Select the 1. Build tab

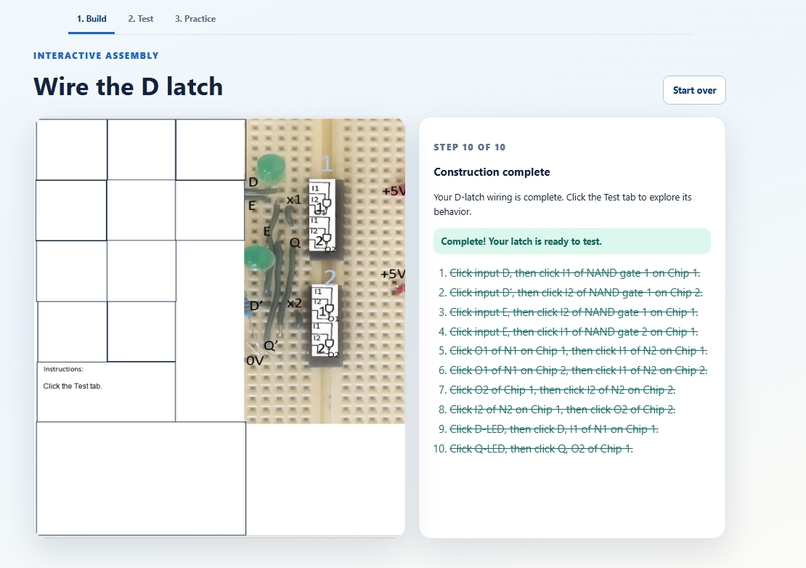pyautogui.click(x=91, y=19)
